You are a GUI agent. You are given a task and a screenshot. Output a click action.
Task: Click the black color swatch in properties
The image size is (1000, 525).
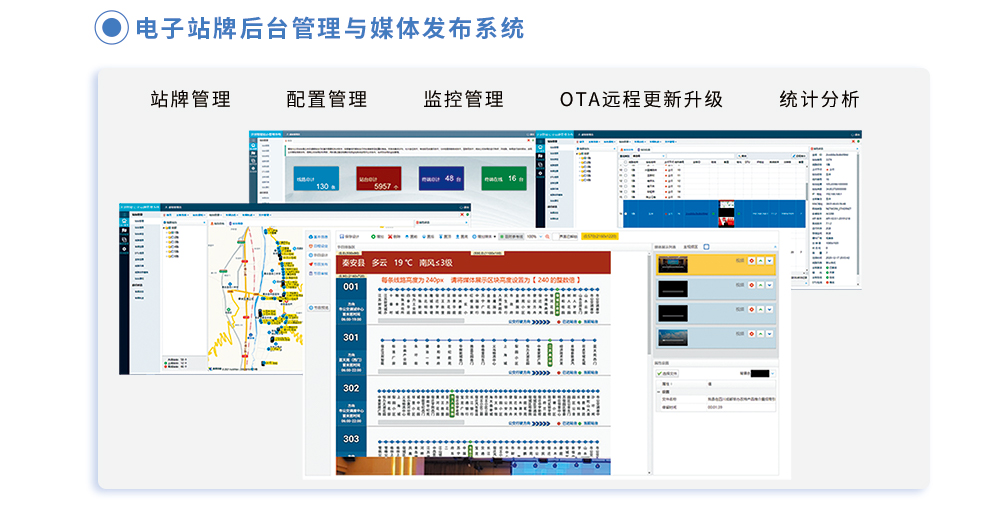click(760, 373)
